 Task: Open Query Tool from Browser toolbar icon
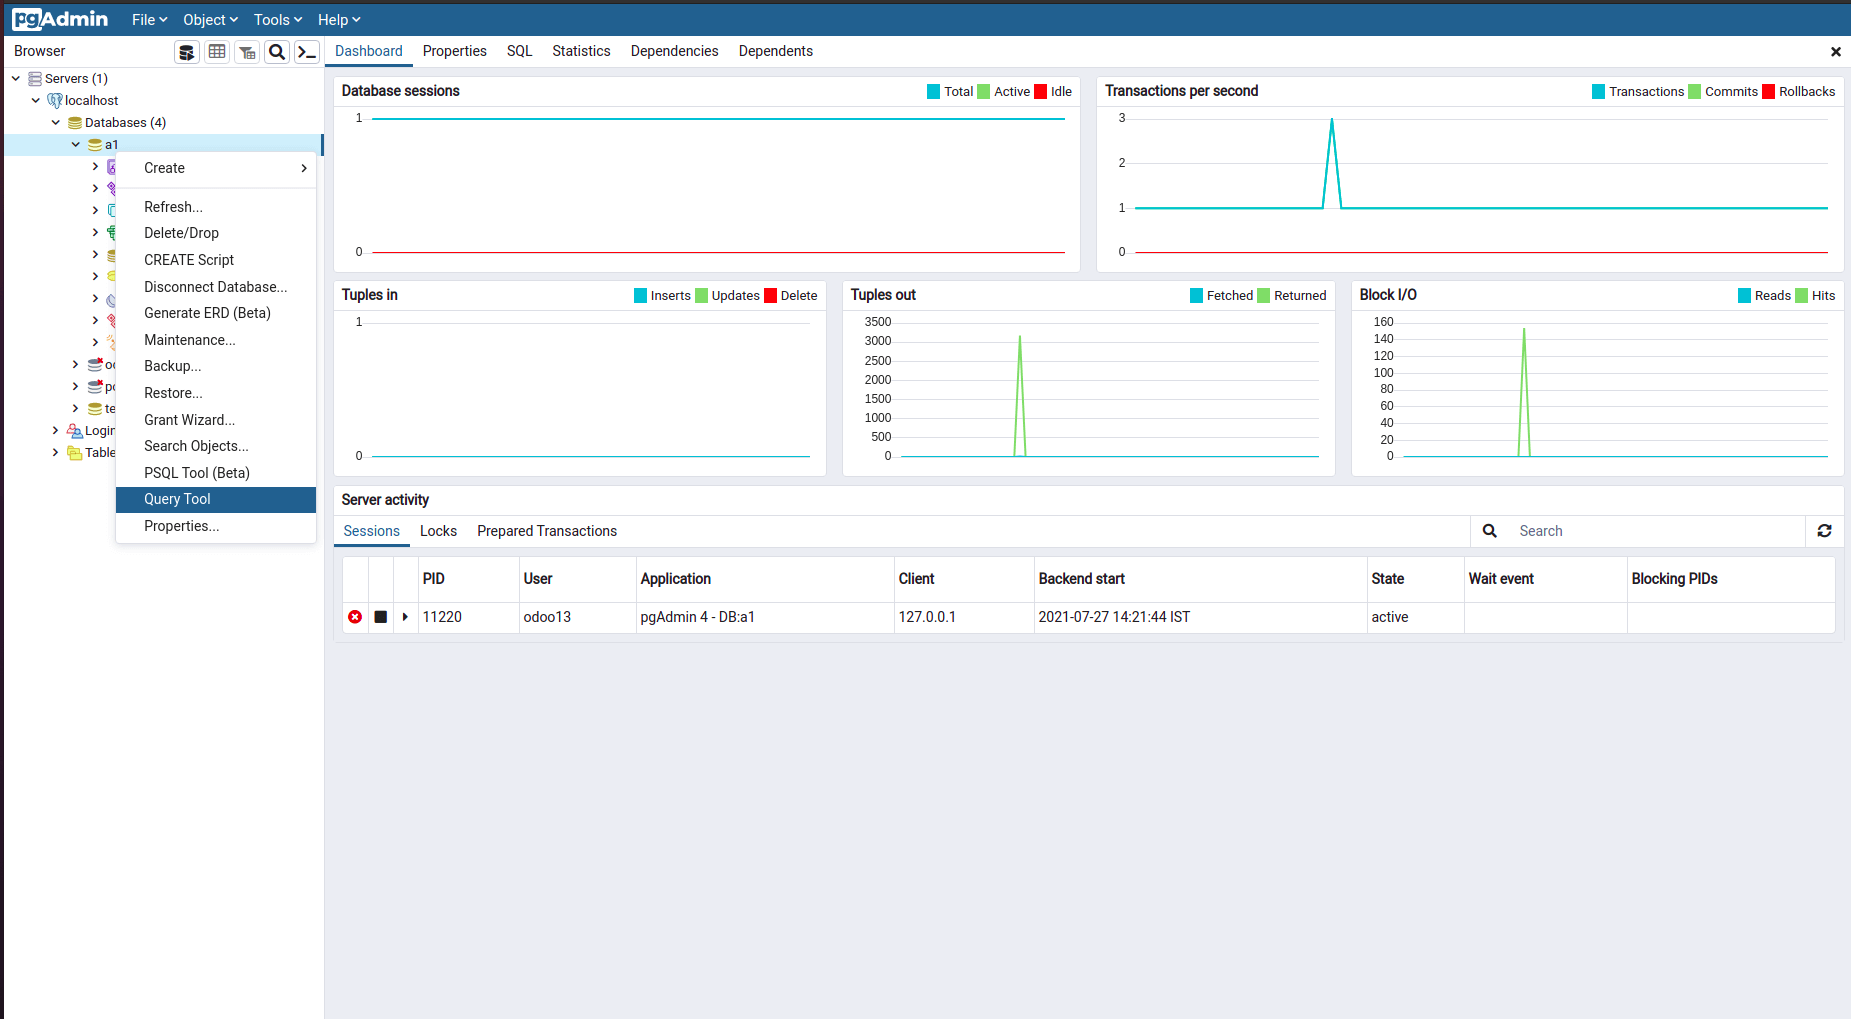187,52
